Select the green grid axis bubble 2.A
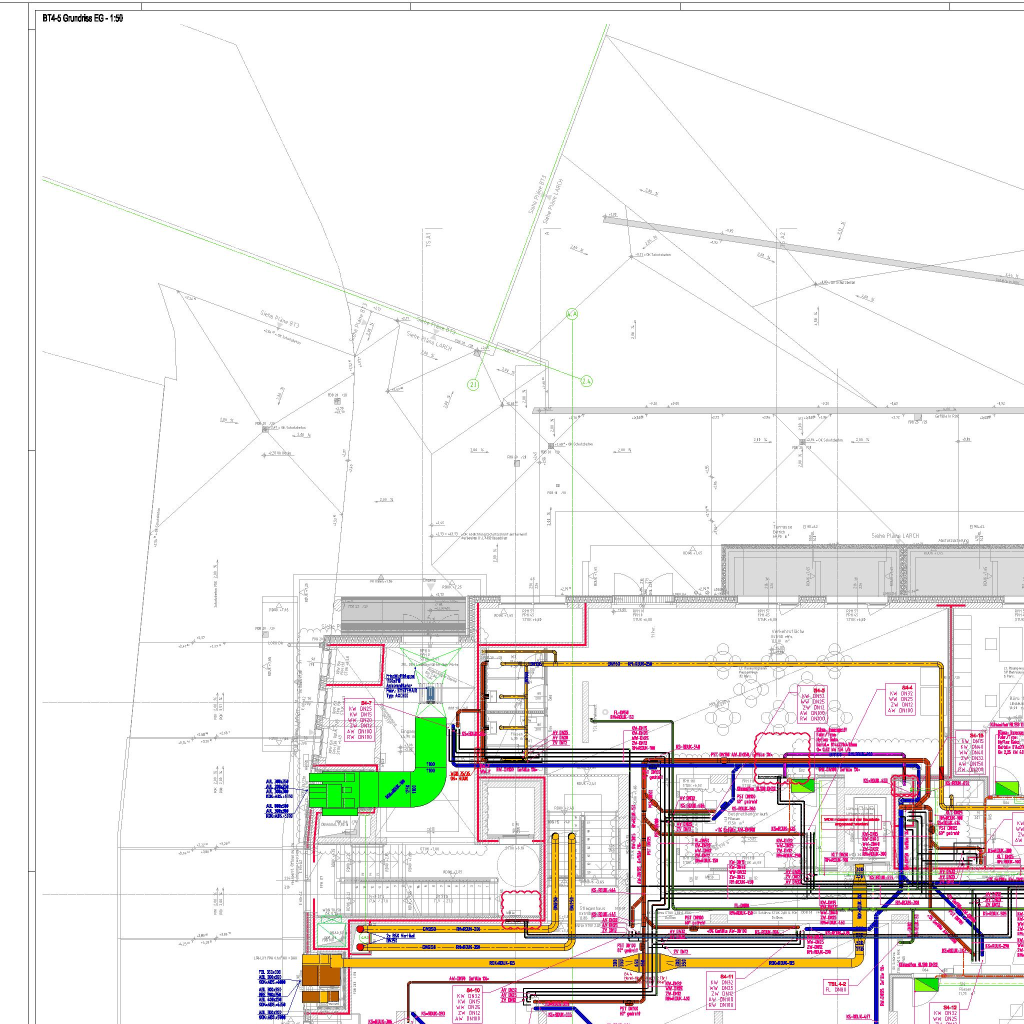This screenshot has height=1024, width=1024. pos(587,380)
